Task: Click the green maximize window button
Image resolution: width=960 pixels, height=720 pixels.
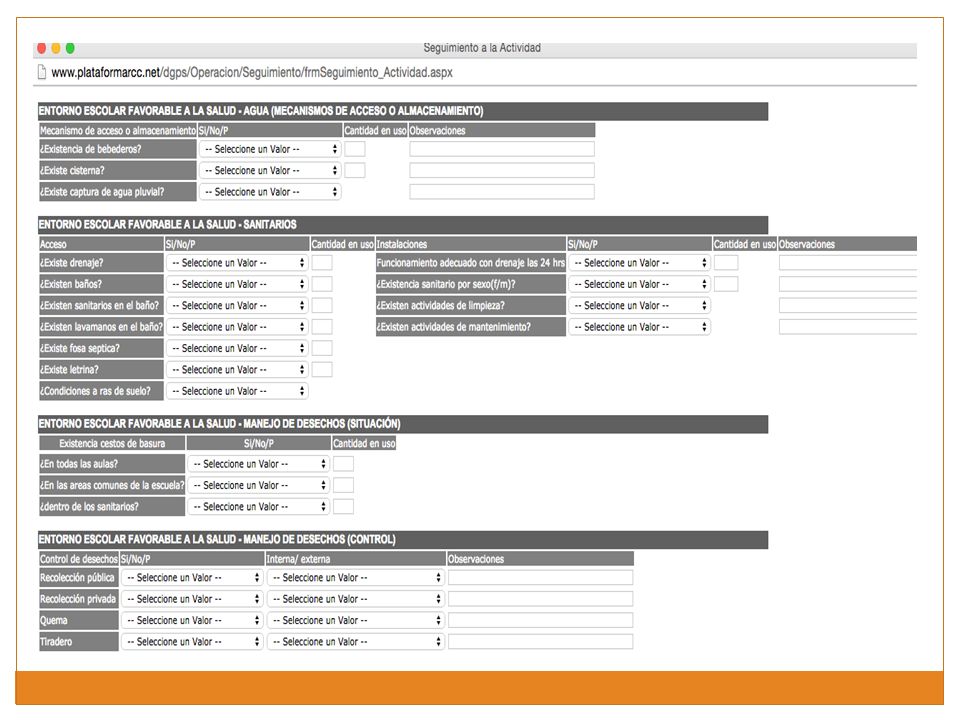Action: pyautogui.click(x=70, y=48)
